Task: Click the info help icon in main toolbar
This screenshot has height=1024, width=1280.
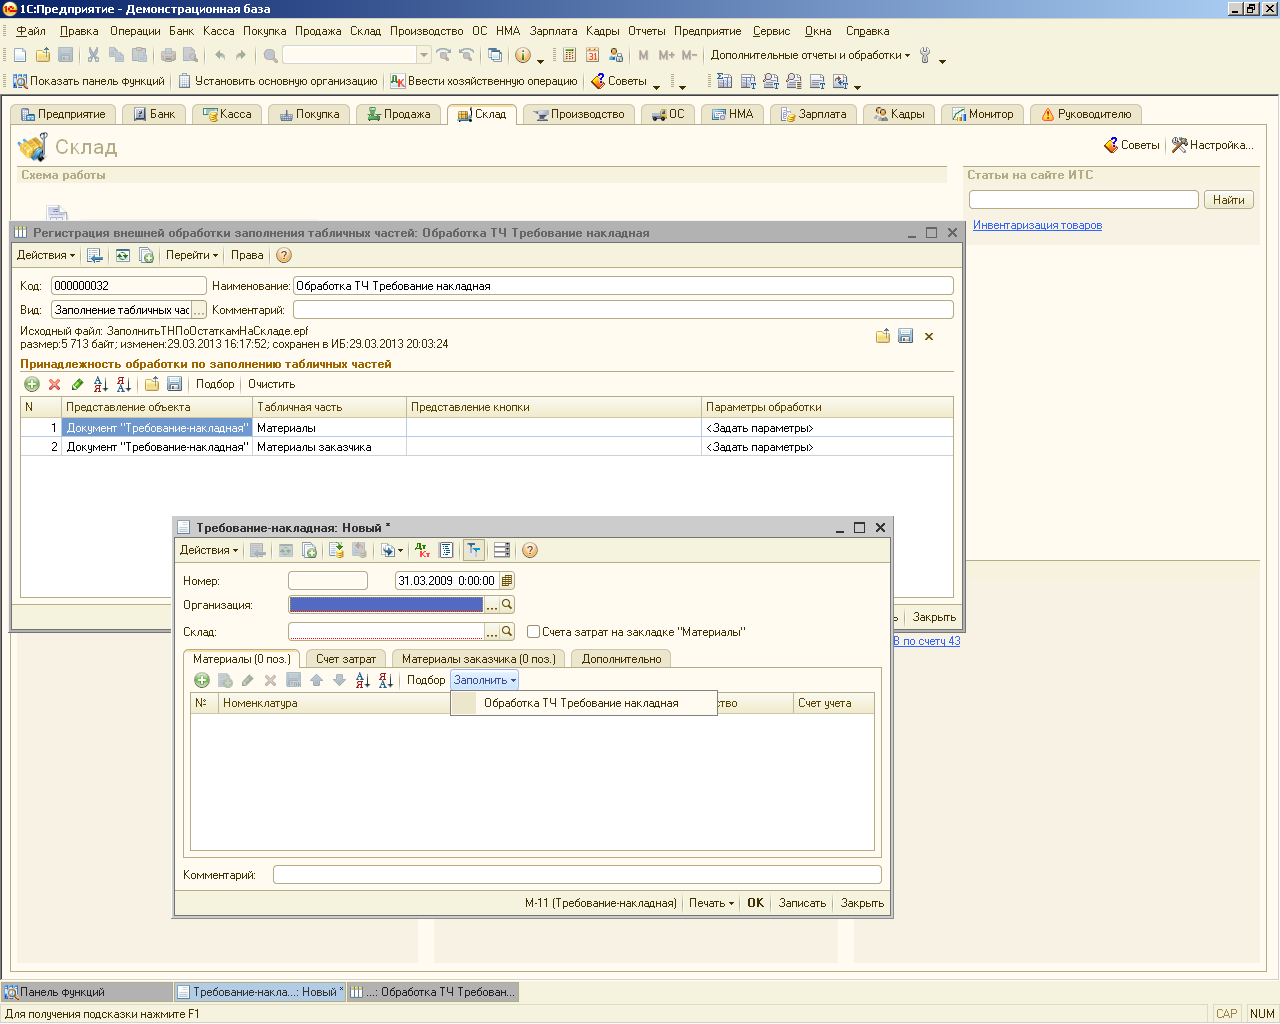Action: (523, 55)
